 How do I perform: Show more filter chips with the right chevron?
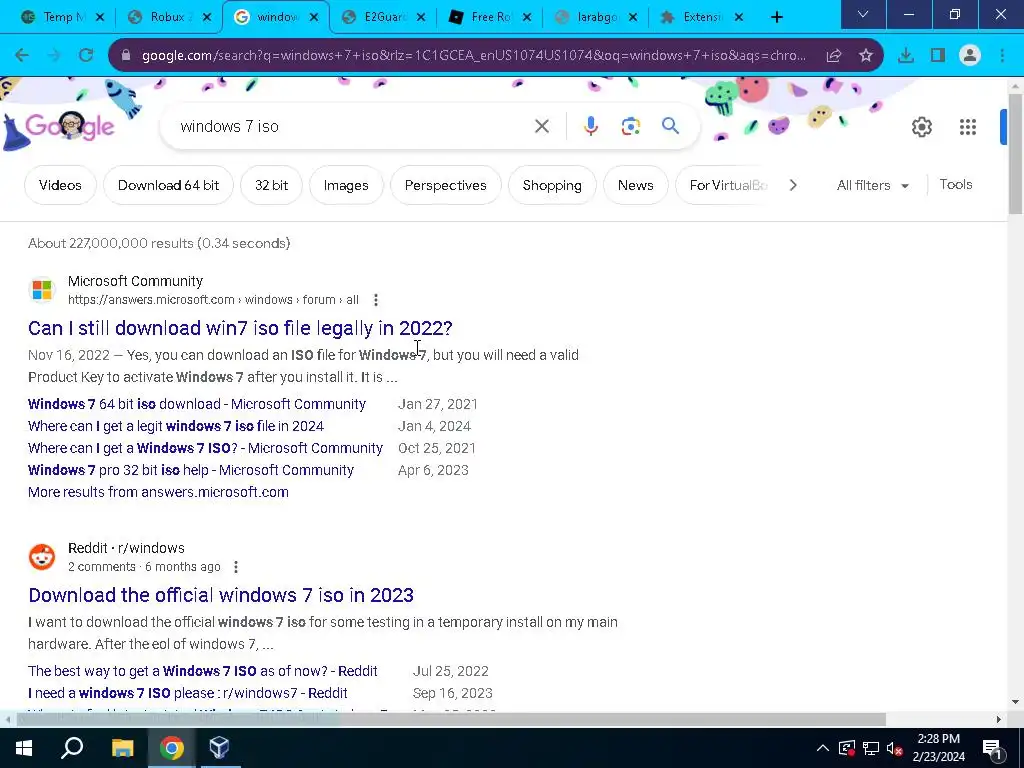click(x=793, y=185)
